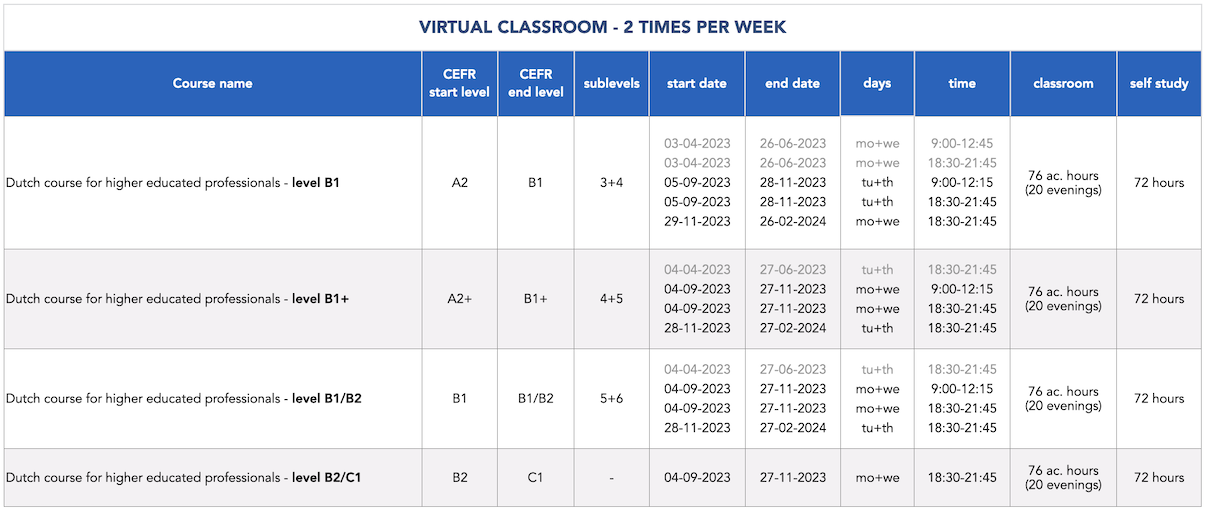Click the start date column header
Image resolution: width=1206 pixels, height=510 pixels.
click(697, 83)
